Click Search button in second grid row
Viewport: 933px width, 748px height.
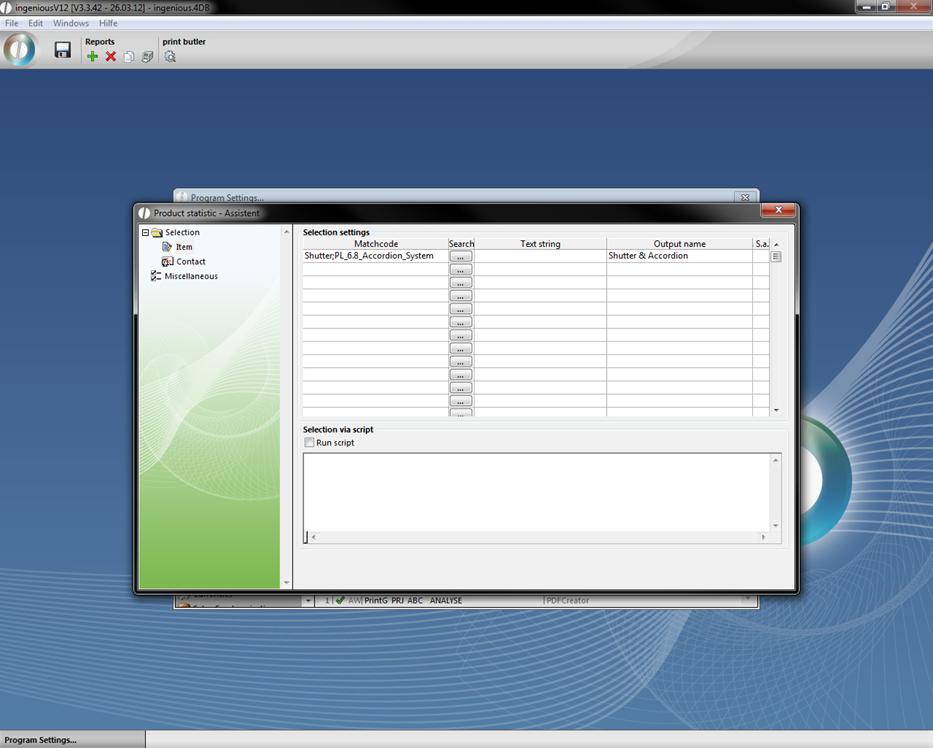click(460, 270)
